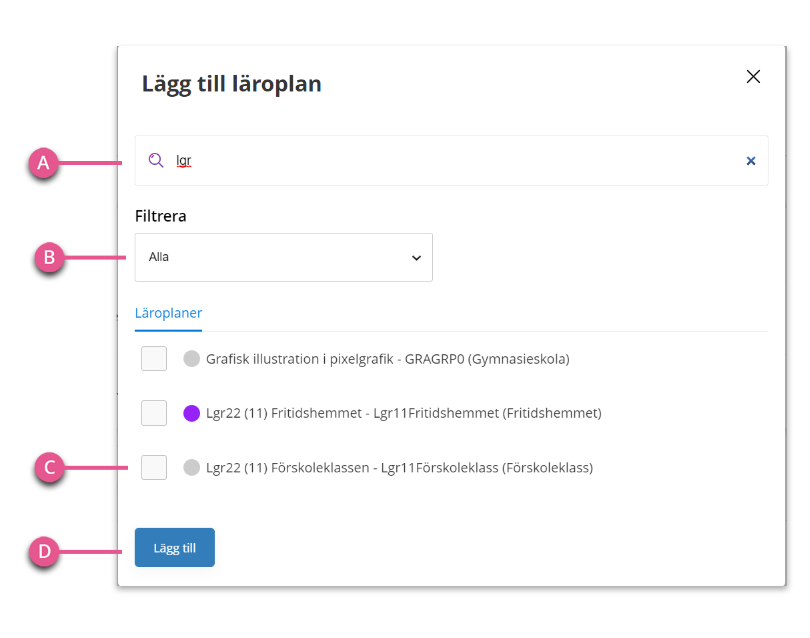Close the Lägg till läroplan dialog
This screenshot has height=638, width=810.
[753, 76]
